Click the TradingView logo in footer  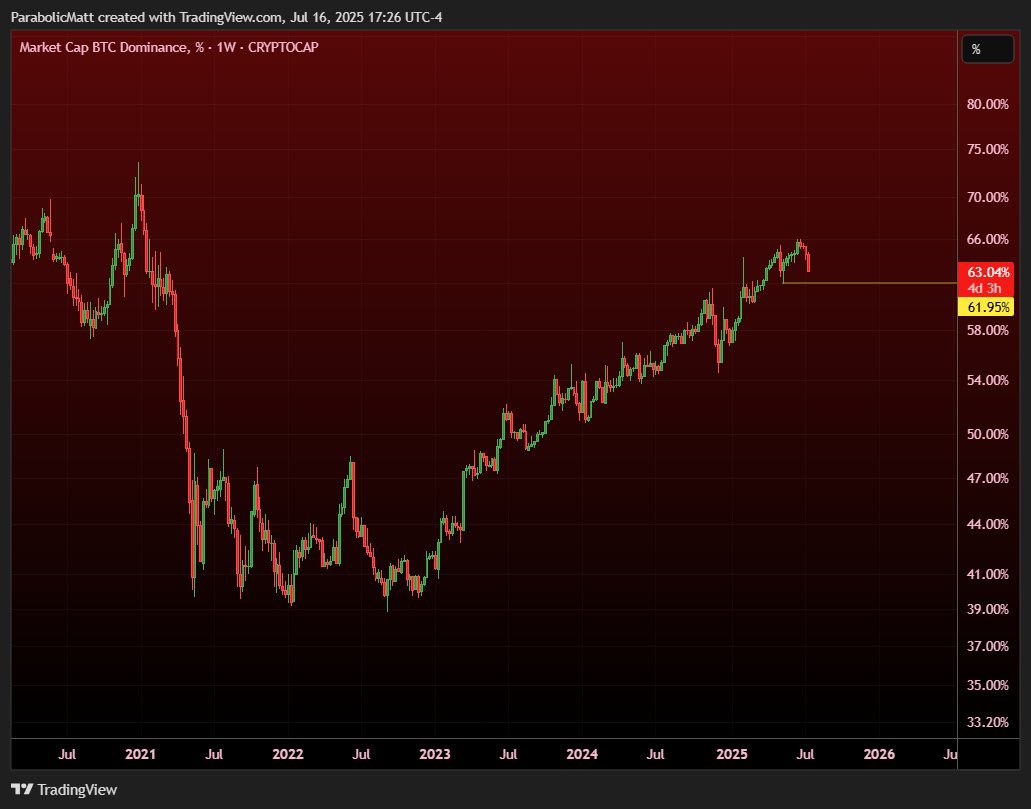(64, 789)
